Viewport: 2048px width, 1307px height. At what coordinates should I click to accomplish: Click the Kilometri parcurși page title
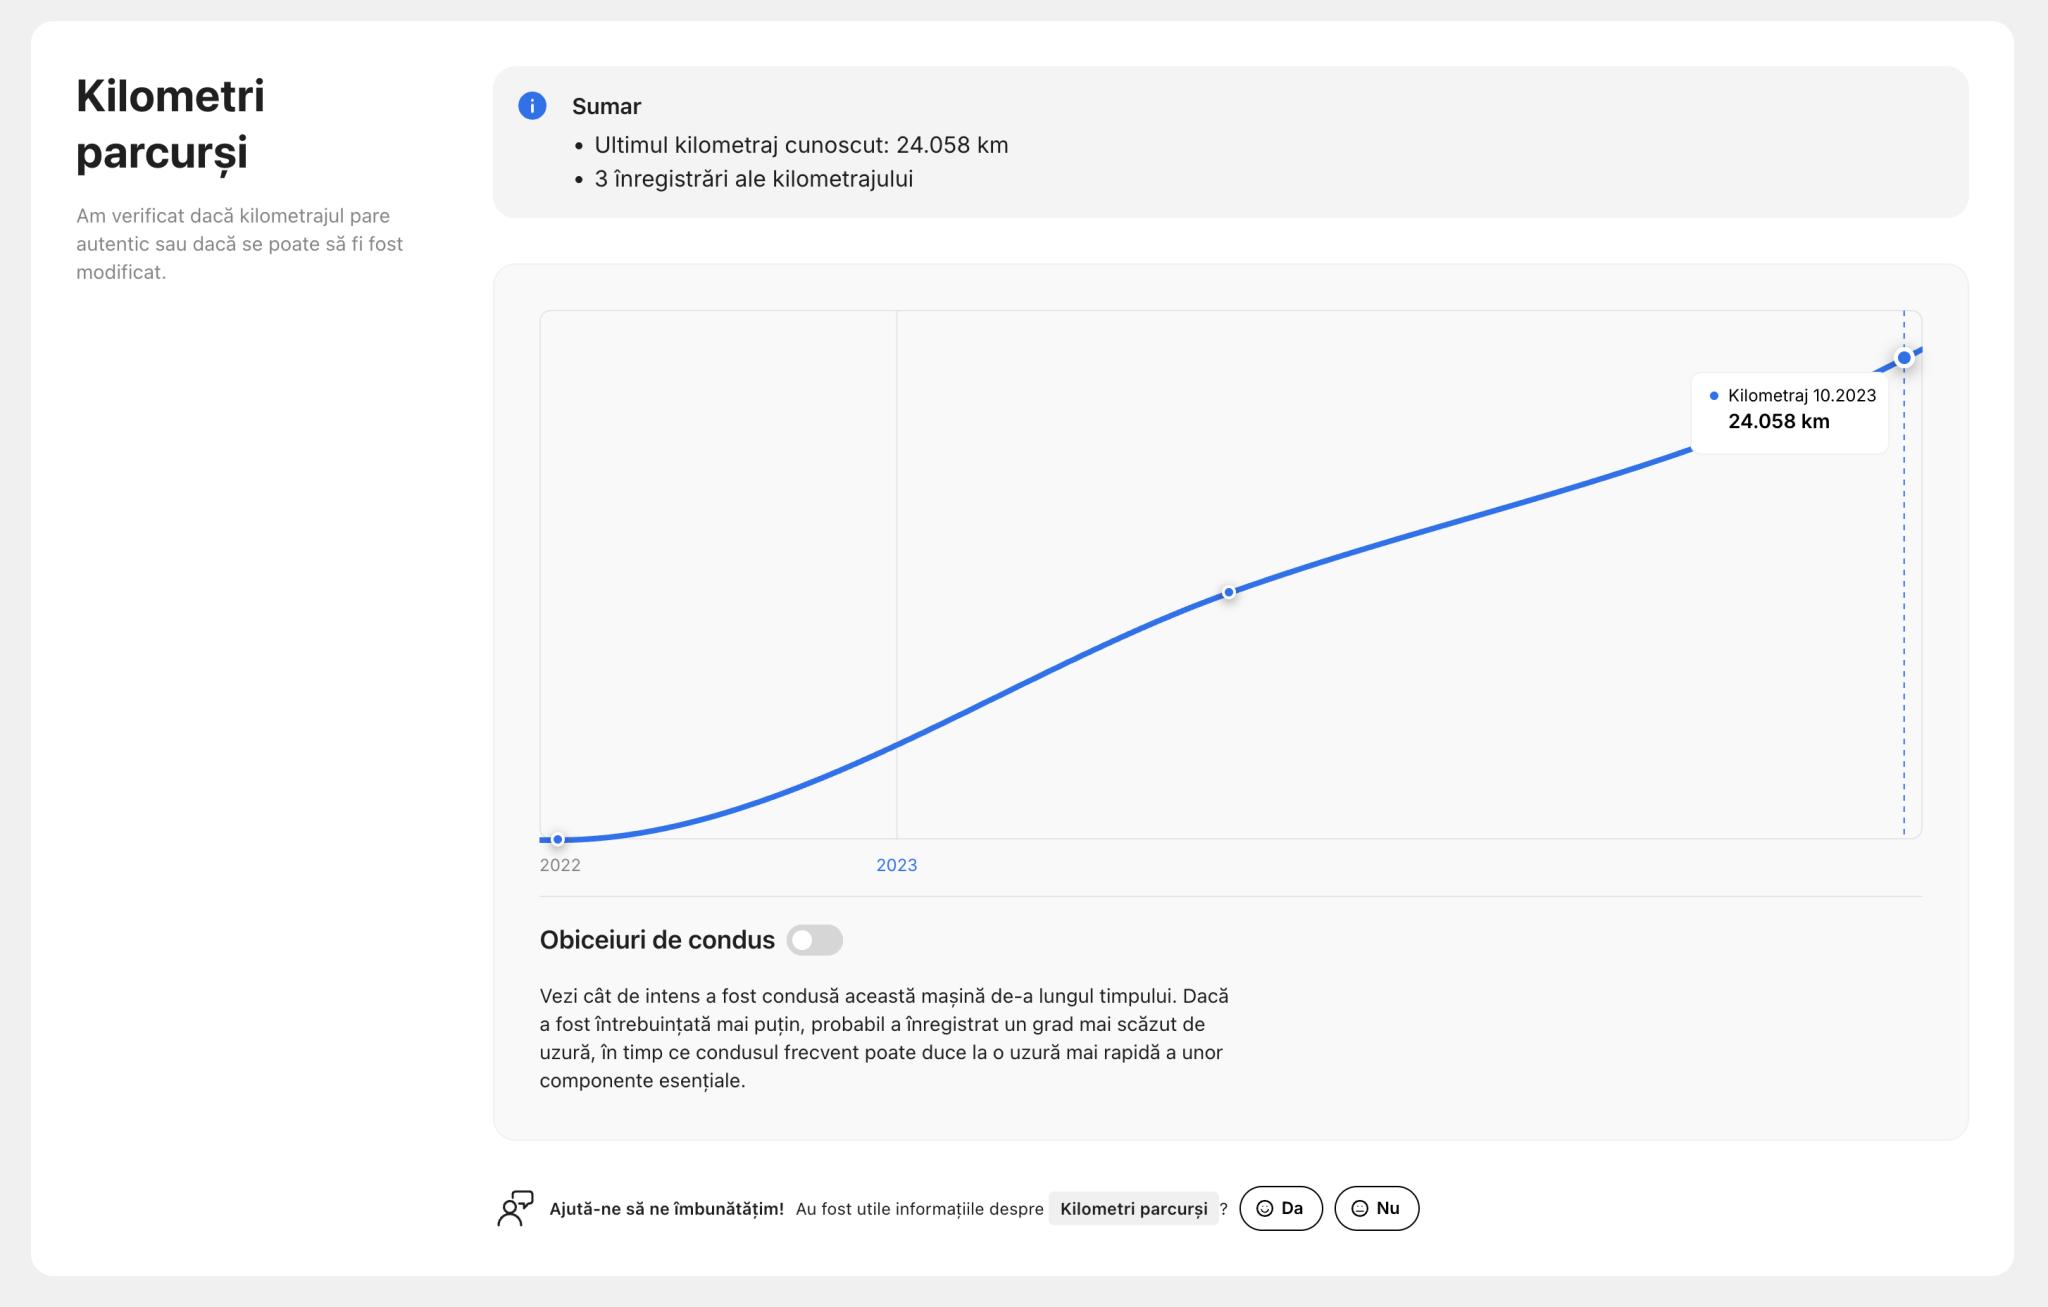[x=171, y=124]
